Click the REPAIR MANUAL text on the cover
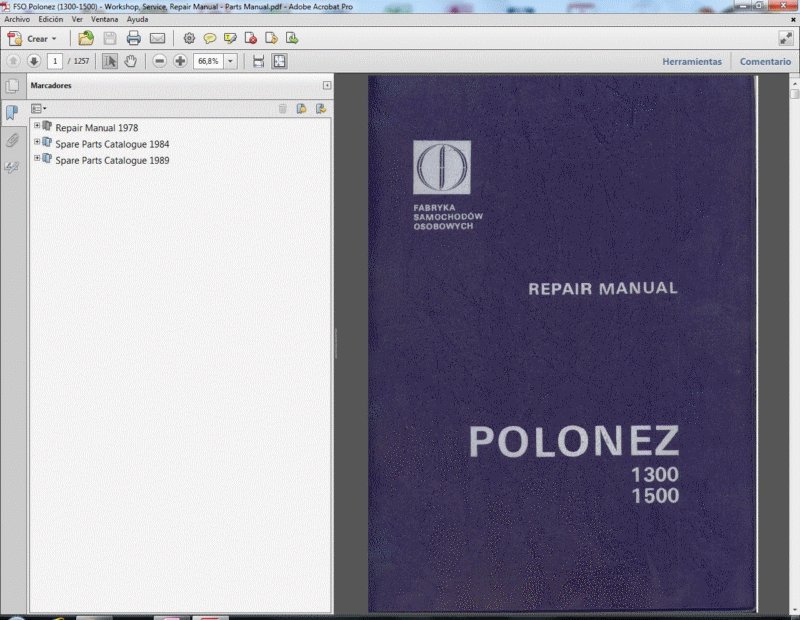 pos(603,288)
